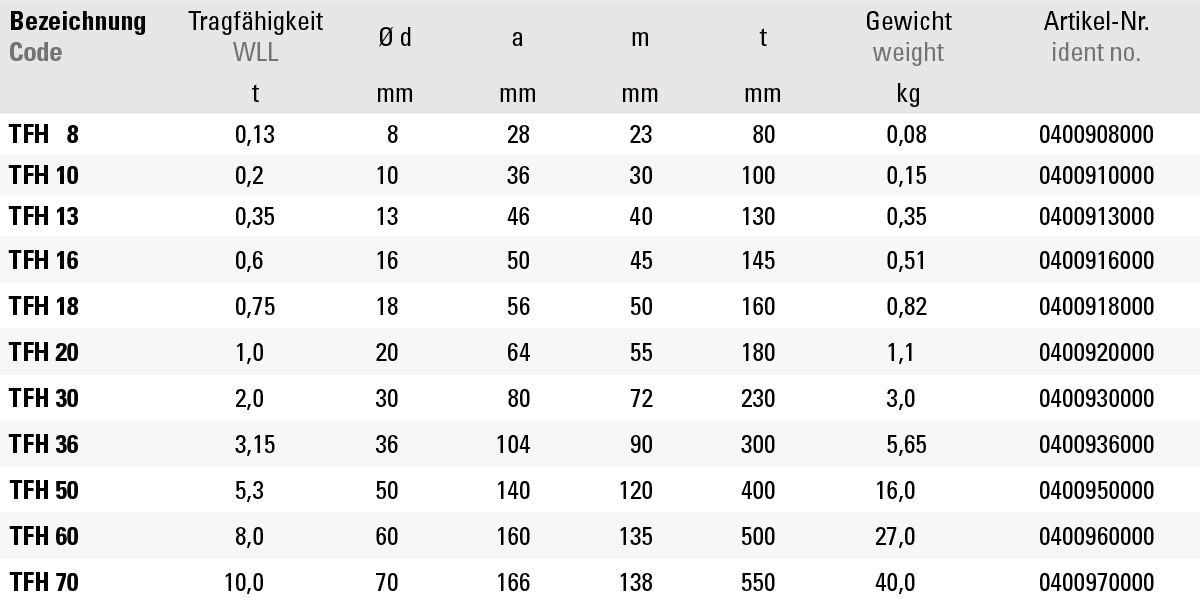Click the Bezeichnung column header

click(x=77, y=22)
